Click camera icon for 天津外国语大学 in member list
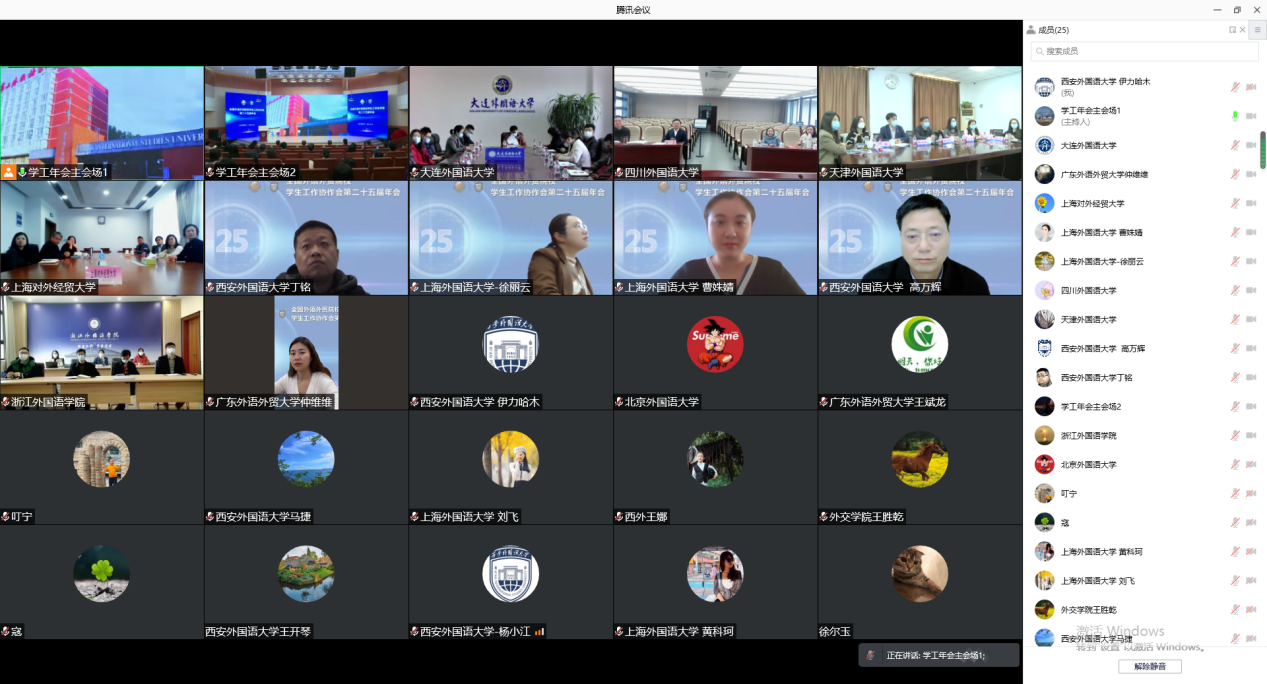The height and width of the screenshot is (684, 1267). click(1250, 319)
